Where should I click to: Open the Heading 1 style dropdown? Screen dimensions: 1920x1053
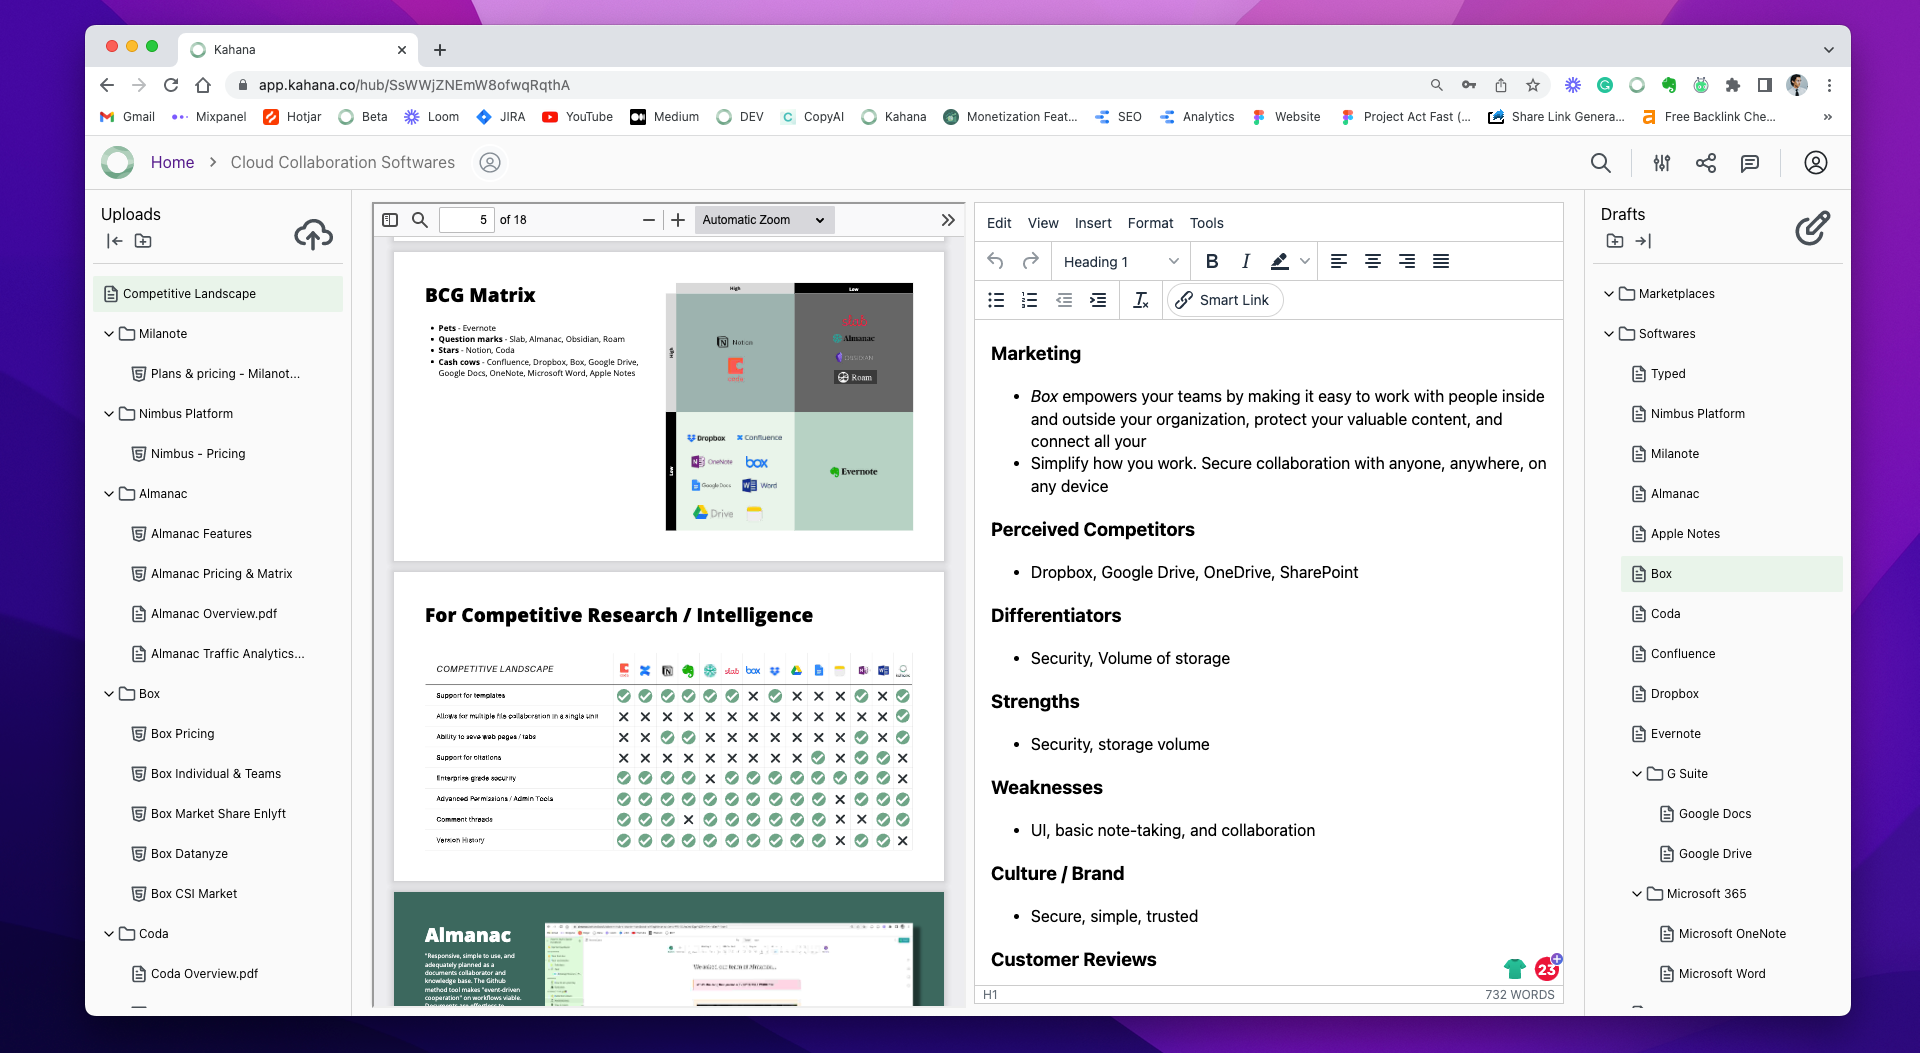point(1120,261)
